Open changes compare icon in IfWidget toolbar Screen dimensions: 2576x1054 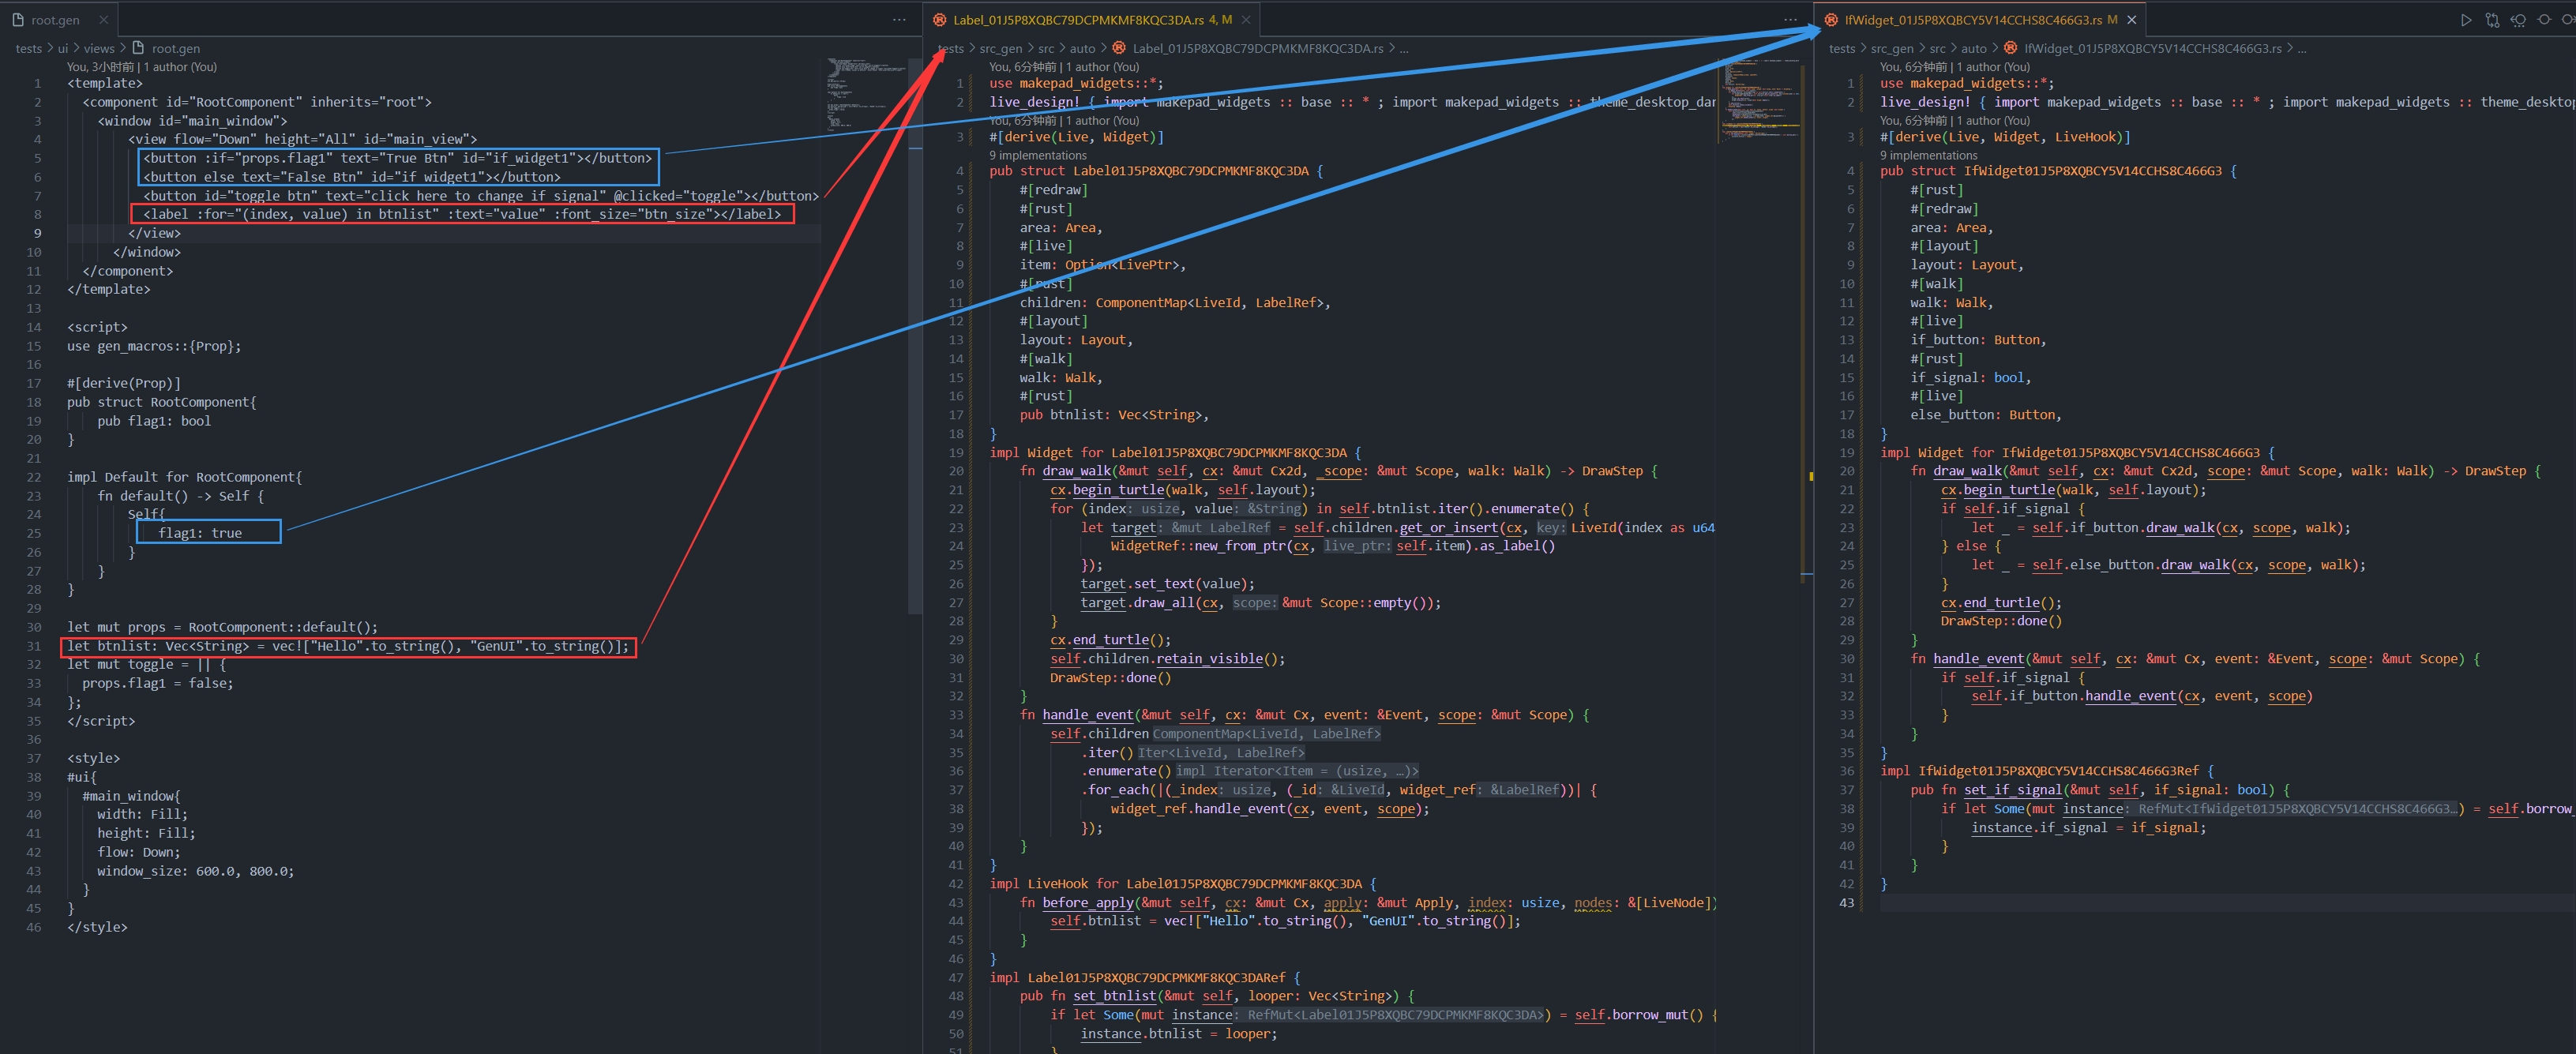click(2492, 20)
